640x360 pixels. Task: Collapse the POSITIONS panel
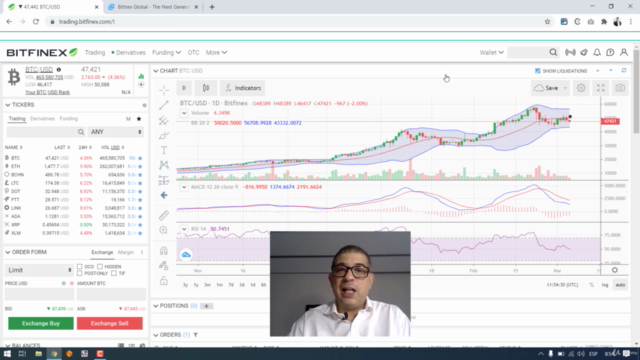[156, 306]
